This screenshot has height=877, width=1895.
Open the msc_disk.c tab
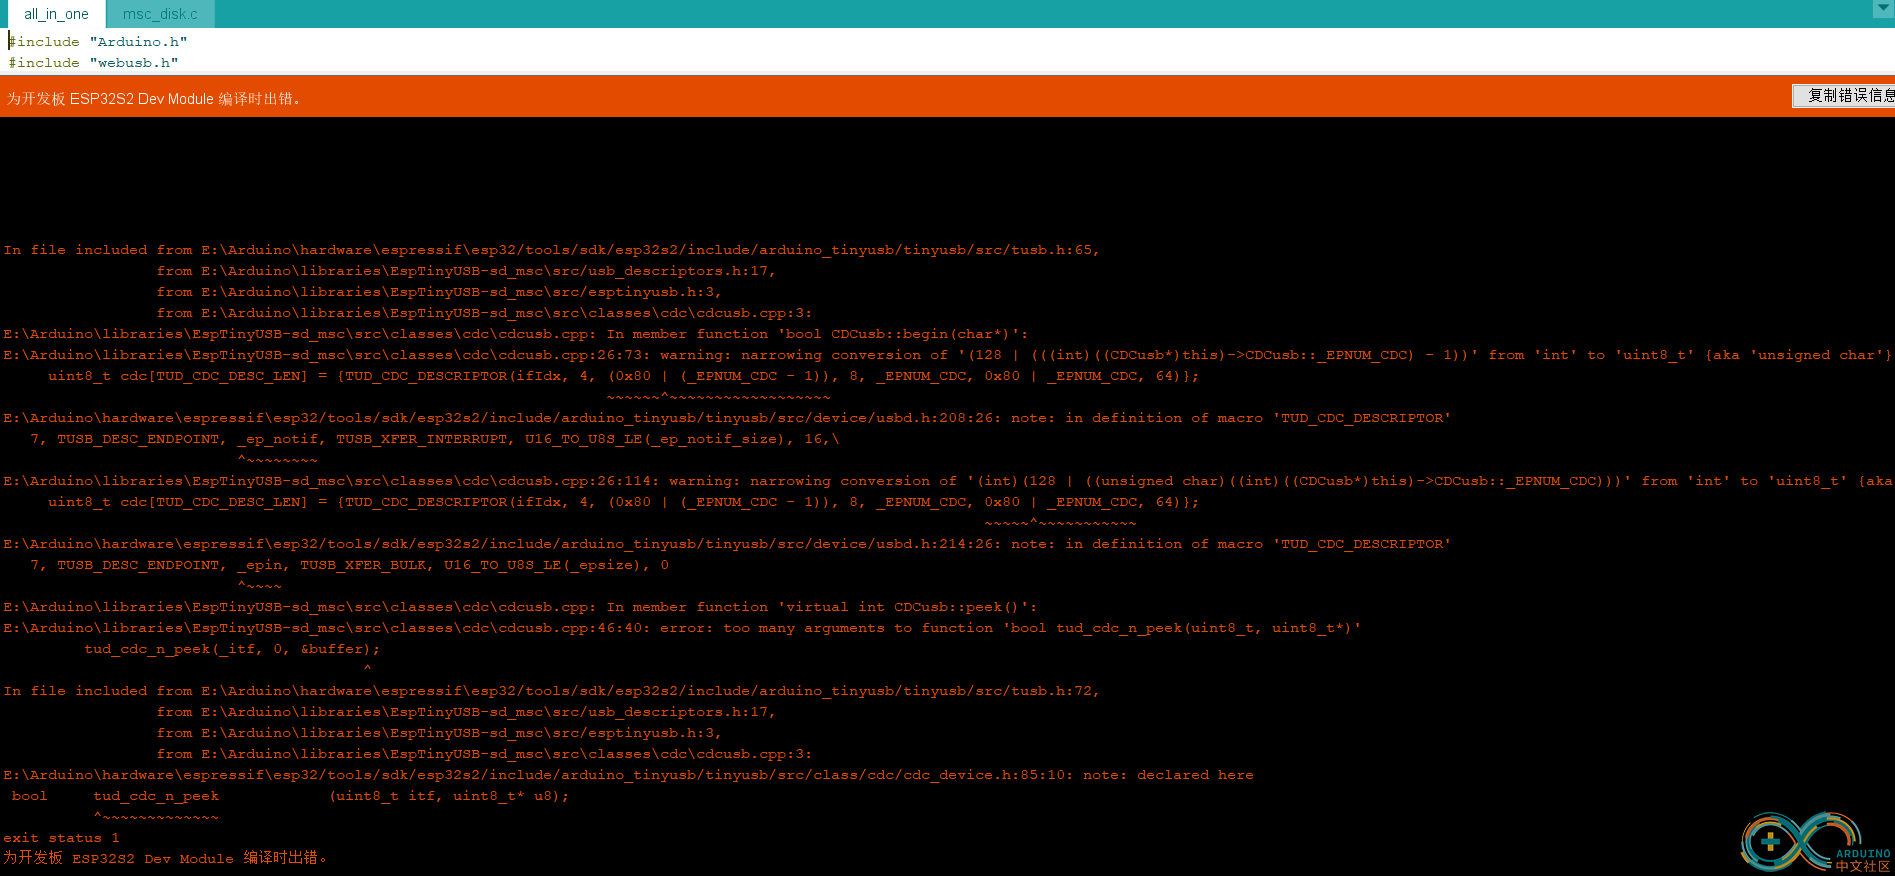[160, 14]
